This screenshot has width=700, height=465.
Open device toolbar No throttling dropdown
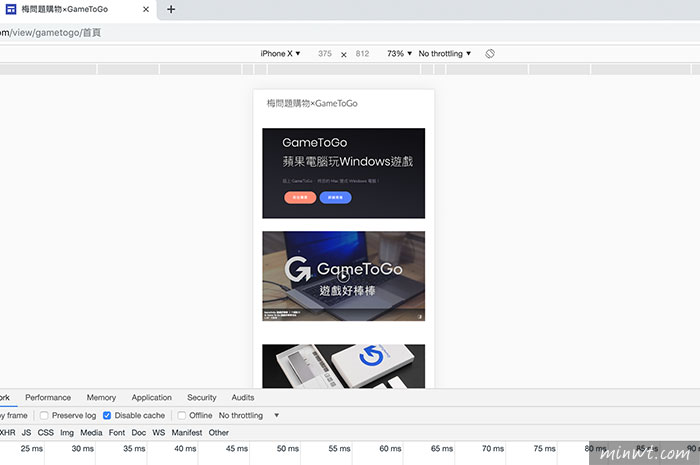tap(445, 54)
